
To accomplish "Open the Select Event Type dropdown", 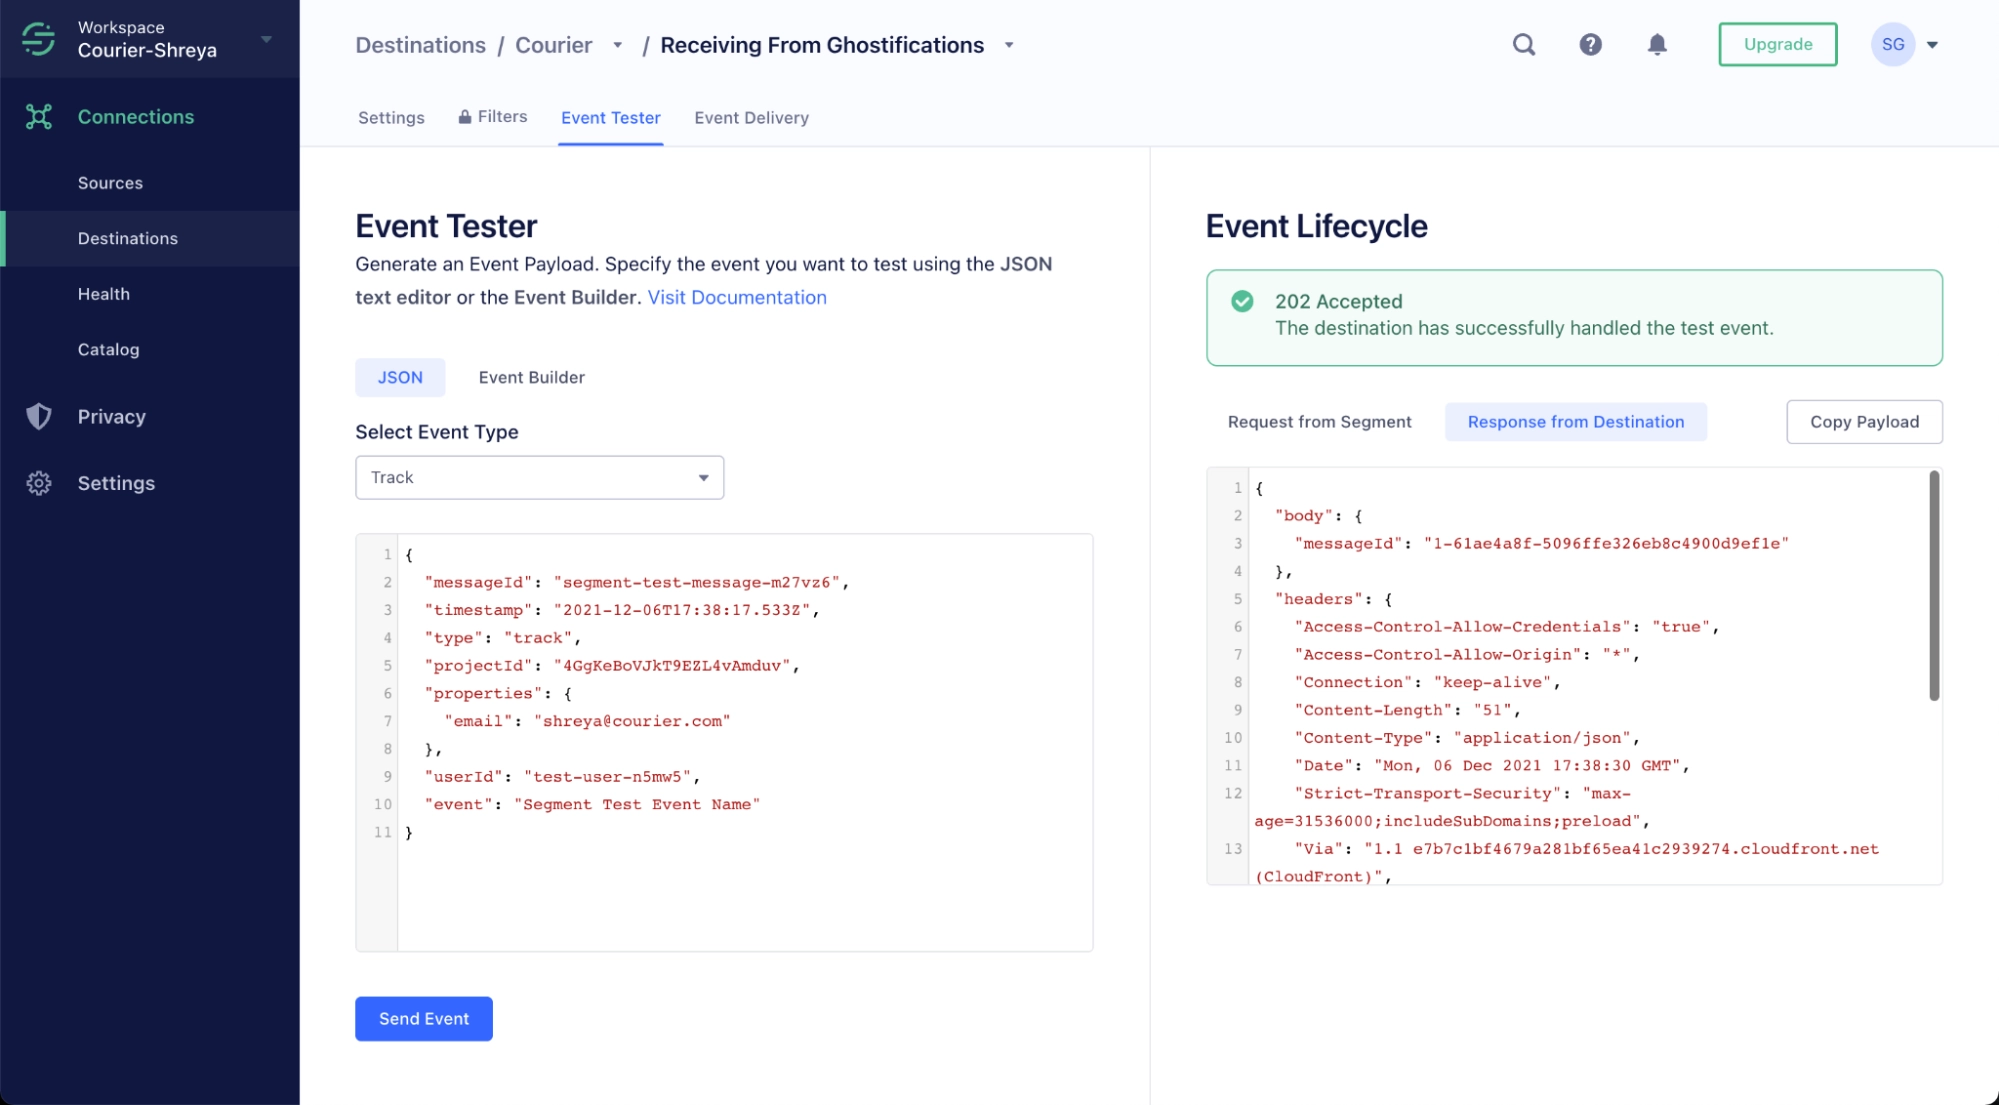I will click(539, 477).
